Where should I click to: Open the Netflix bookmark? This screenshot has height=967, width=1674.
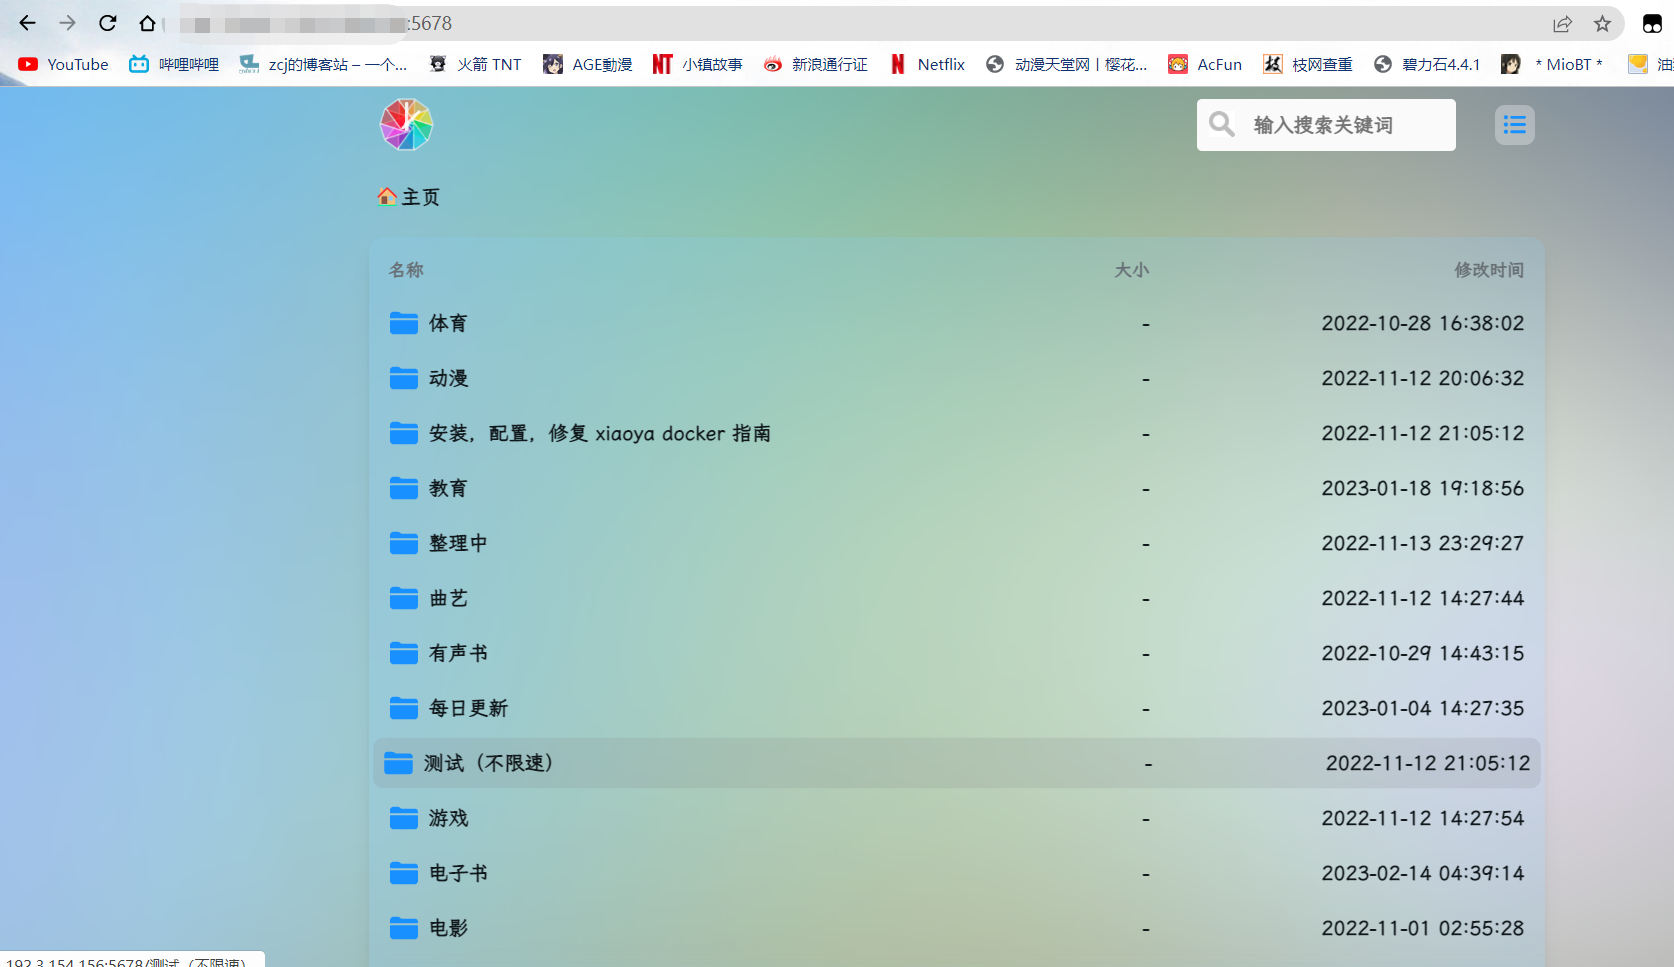928,64
